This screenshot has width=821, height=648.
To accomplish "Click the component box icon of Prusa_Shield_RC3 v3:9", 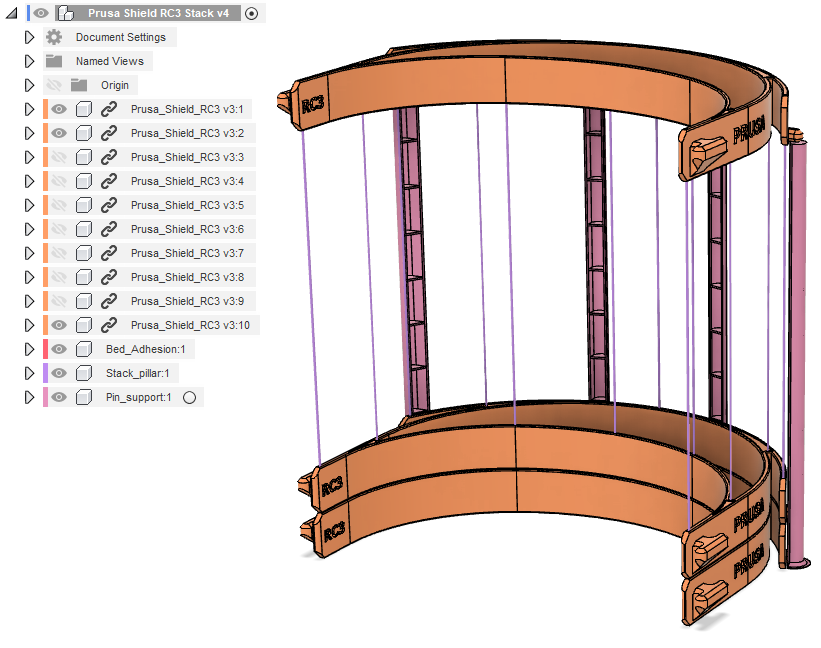I will (x=84, y=301).
